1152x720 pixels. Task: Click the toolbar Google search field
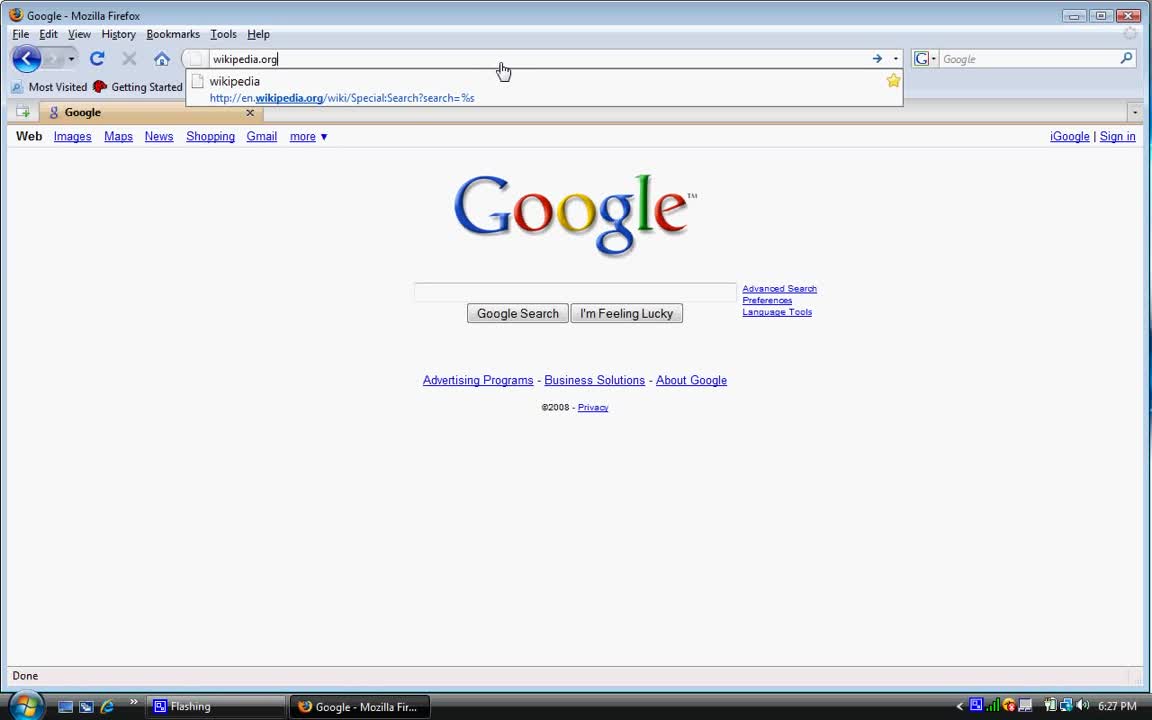1029,59
